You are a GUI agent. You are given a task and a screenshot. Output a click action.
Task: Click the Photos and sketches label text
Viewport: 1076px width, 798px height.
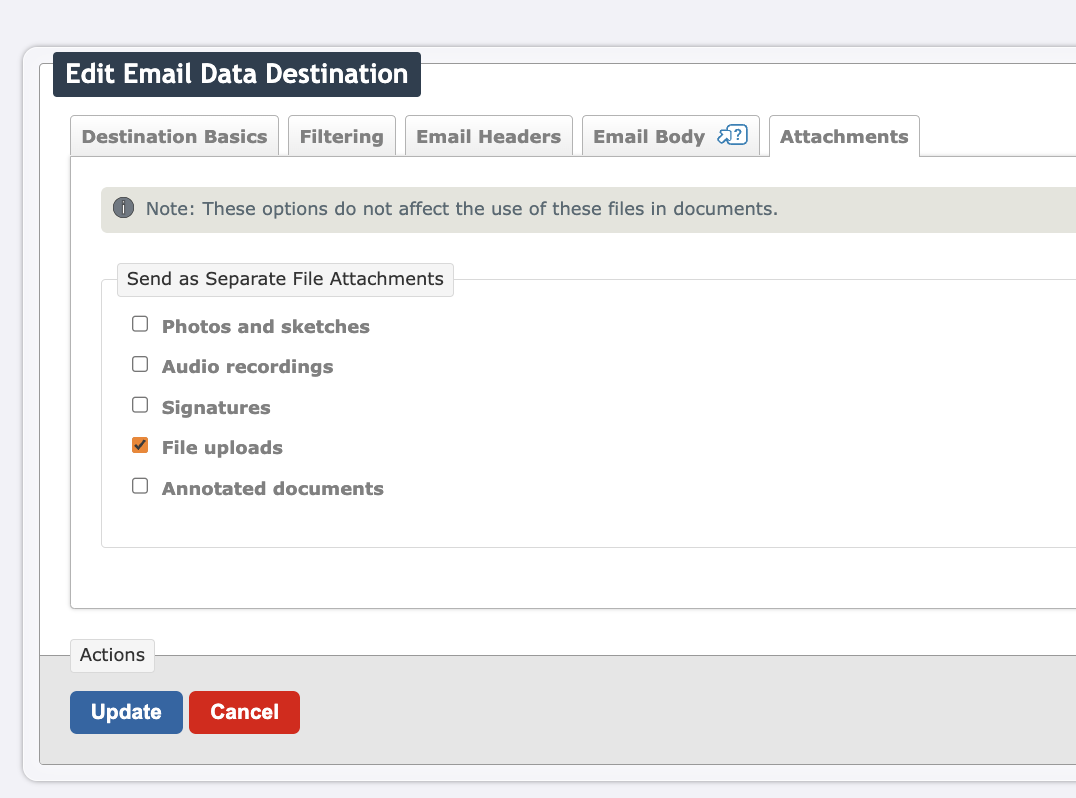pos(266,327)
